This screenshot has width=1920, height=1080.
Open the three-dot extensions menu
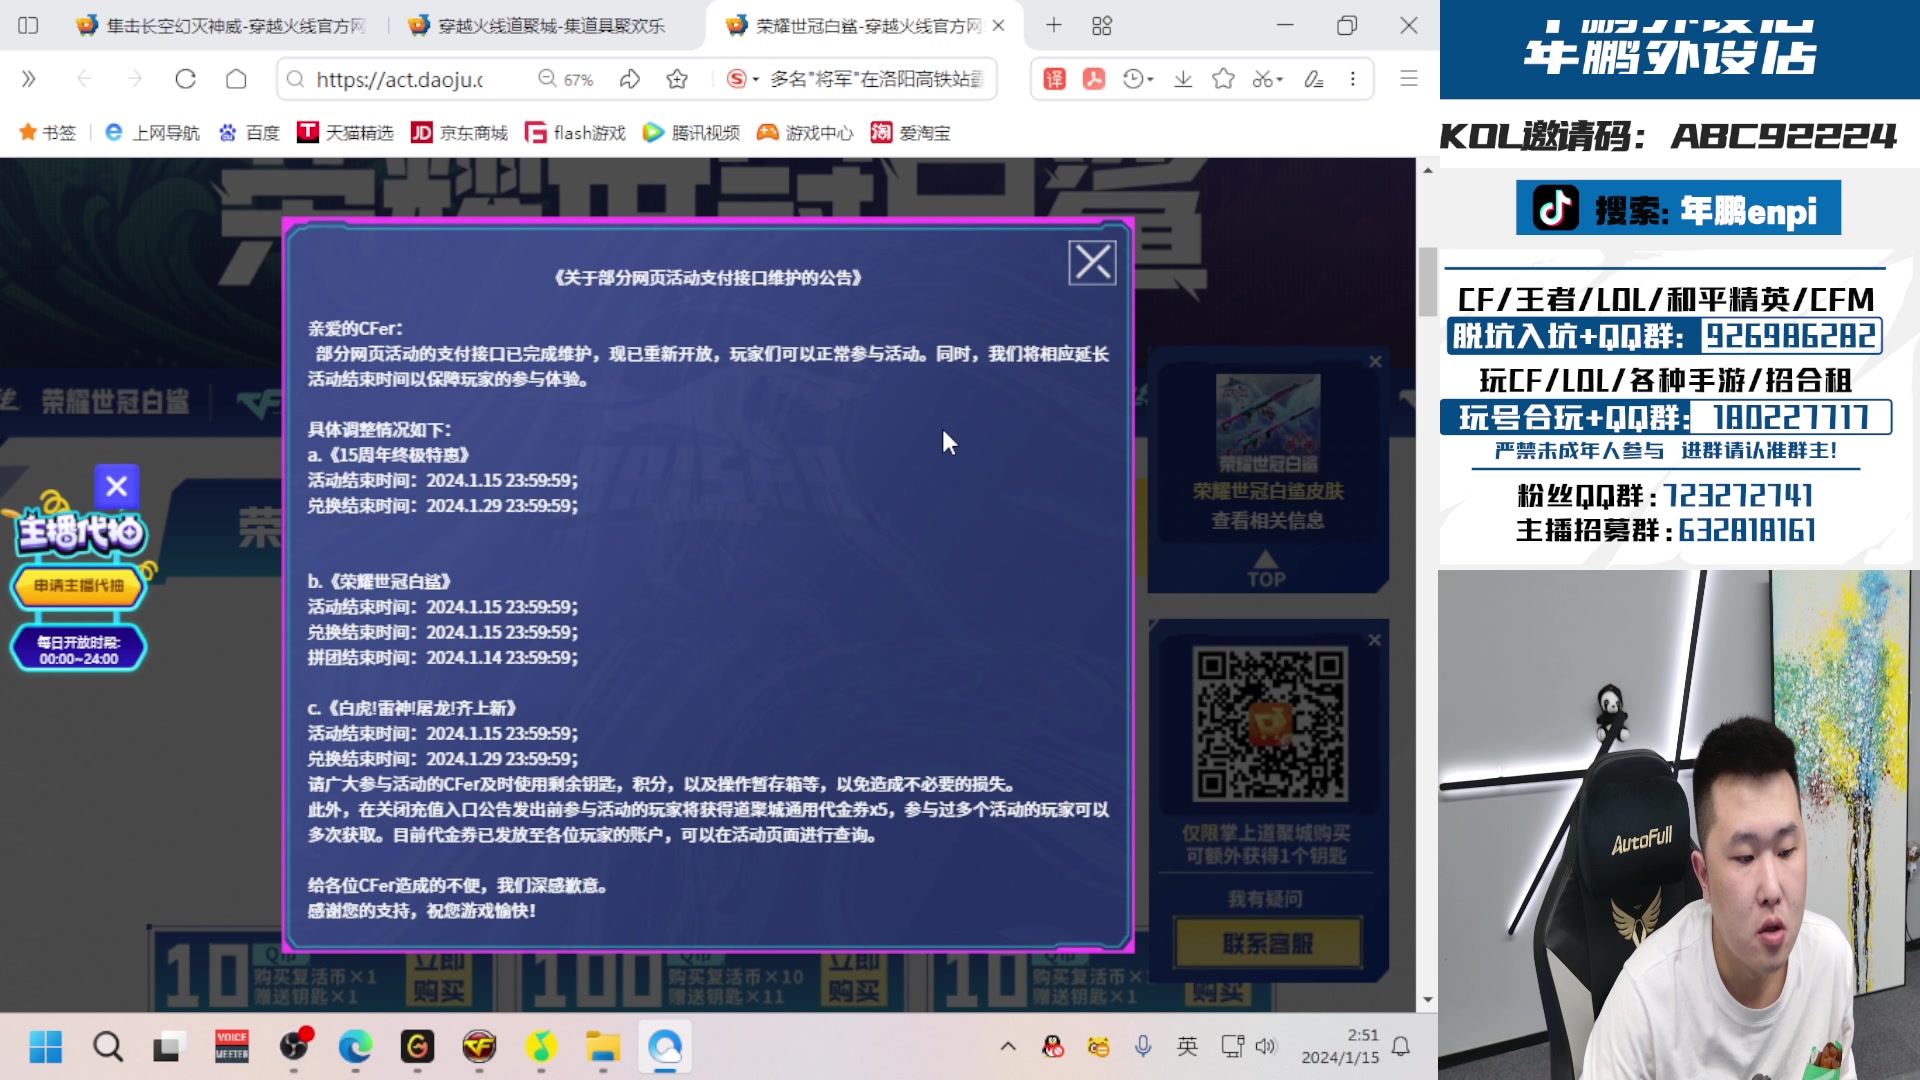[x=1353, y=79]
